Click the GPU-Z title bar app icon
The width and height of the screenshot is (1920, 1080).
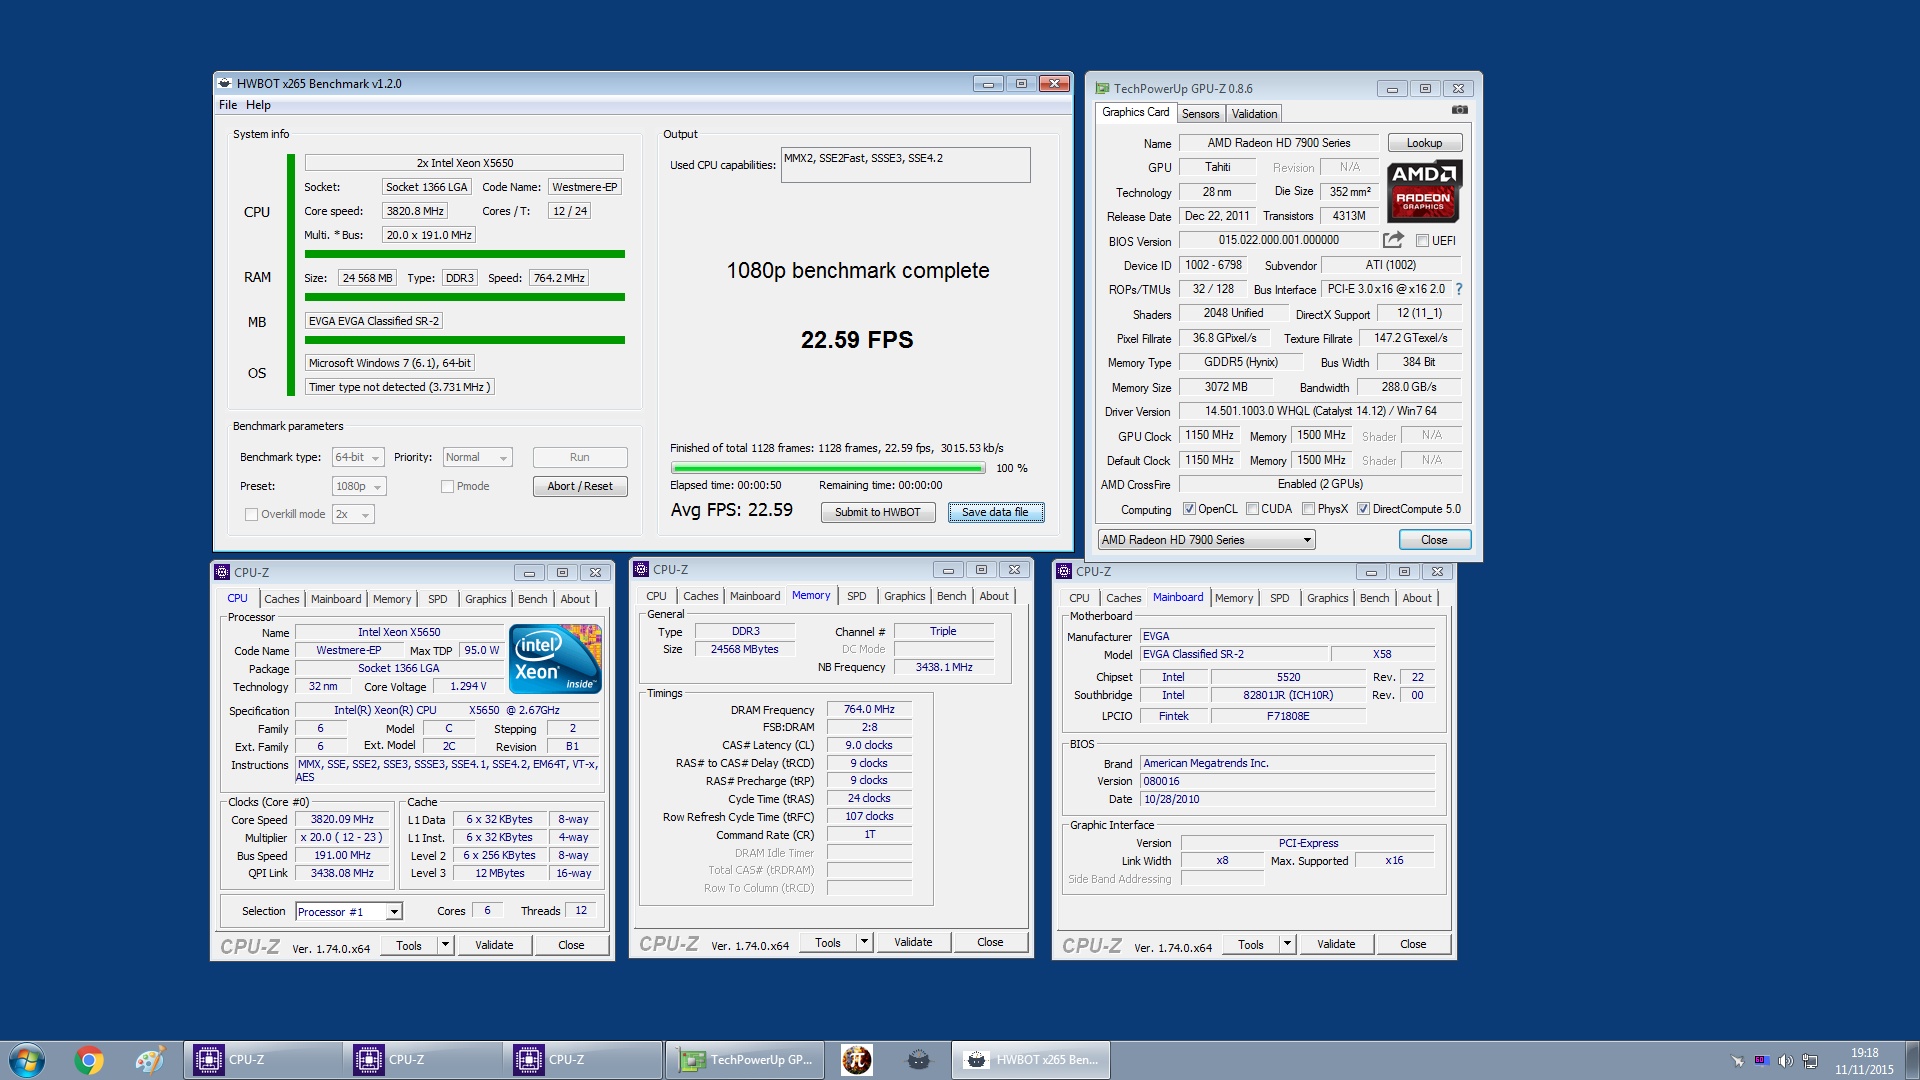click(1102, 88)
